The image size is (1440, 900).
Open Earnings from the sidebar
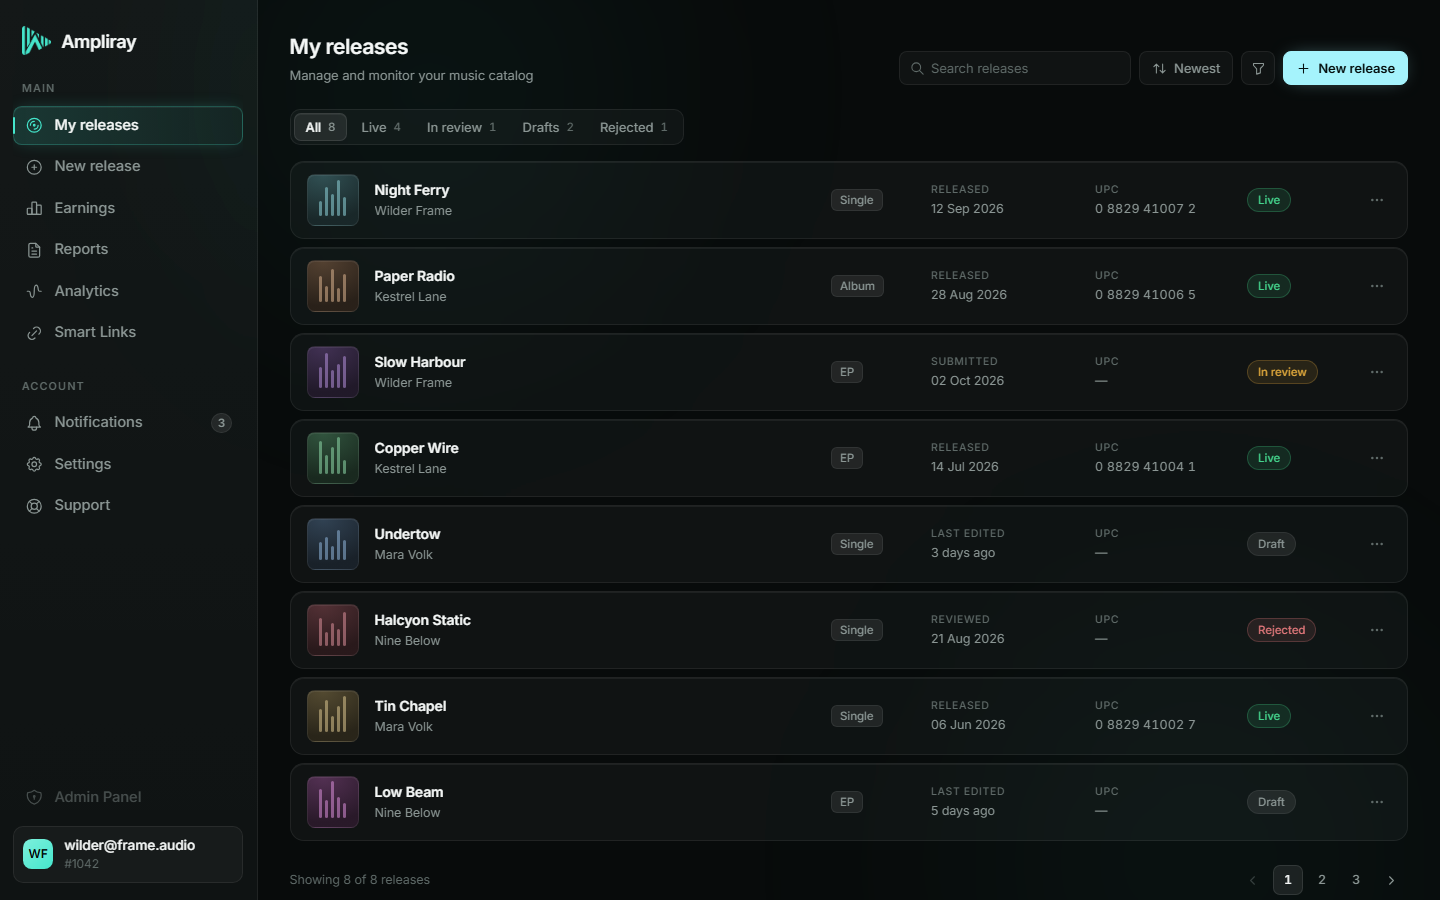(x=128, y=208)
